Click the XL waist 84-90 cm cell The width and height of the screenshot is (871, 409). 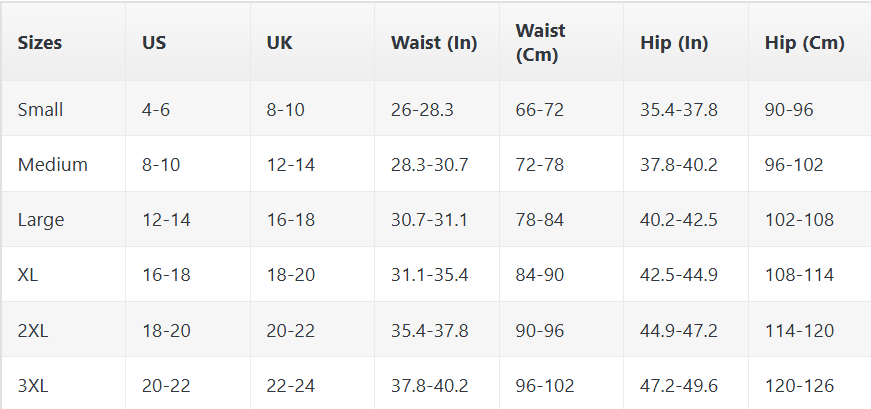[541, 274]
